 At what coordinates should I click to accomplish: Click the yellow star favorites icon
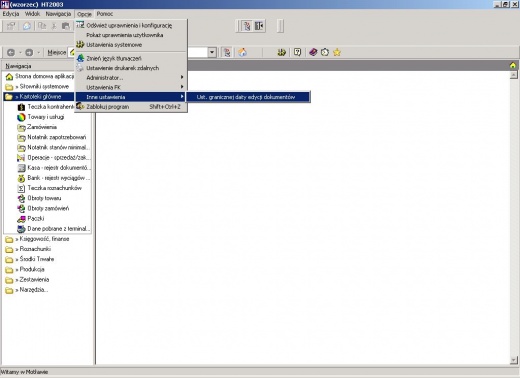[x=337, y=52]
